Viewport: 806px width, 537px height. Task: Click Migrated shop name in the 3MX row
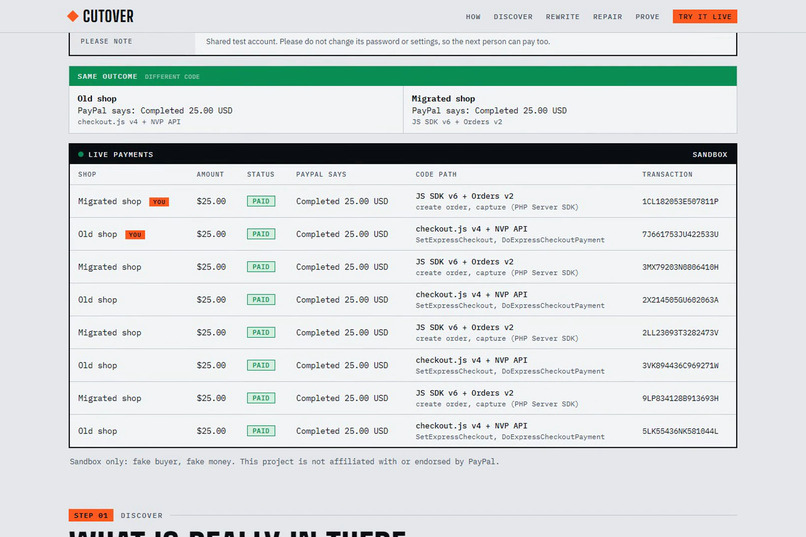(109, 267)
